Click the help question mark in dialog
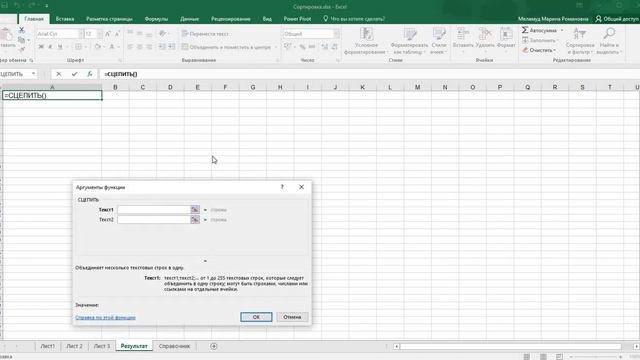 [x=282, y=187]
